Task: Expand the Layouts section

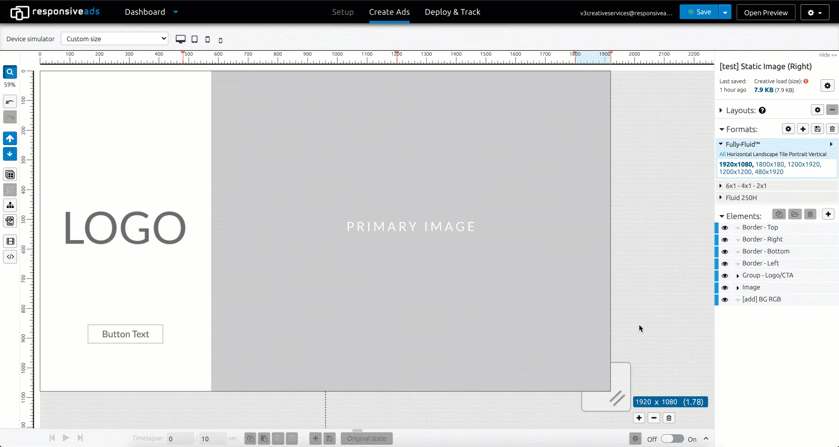Action: tap(721, 110)
